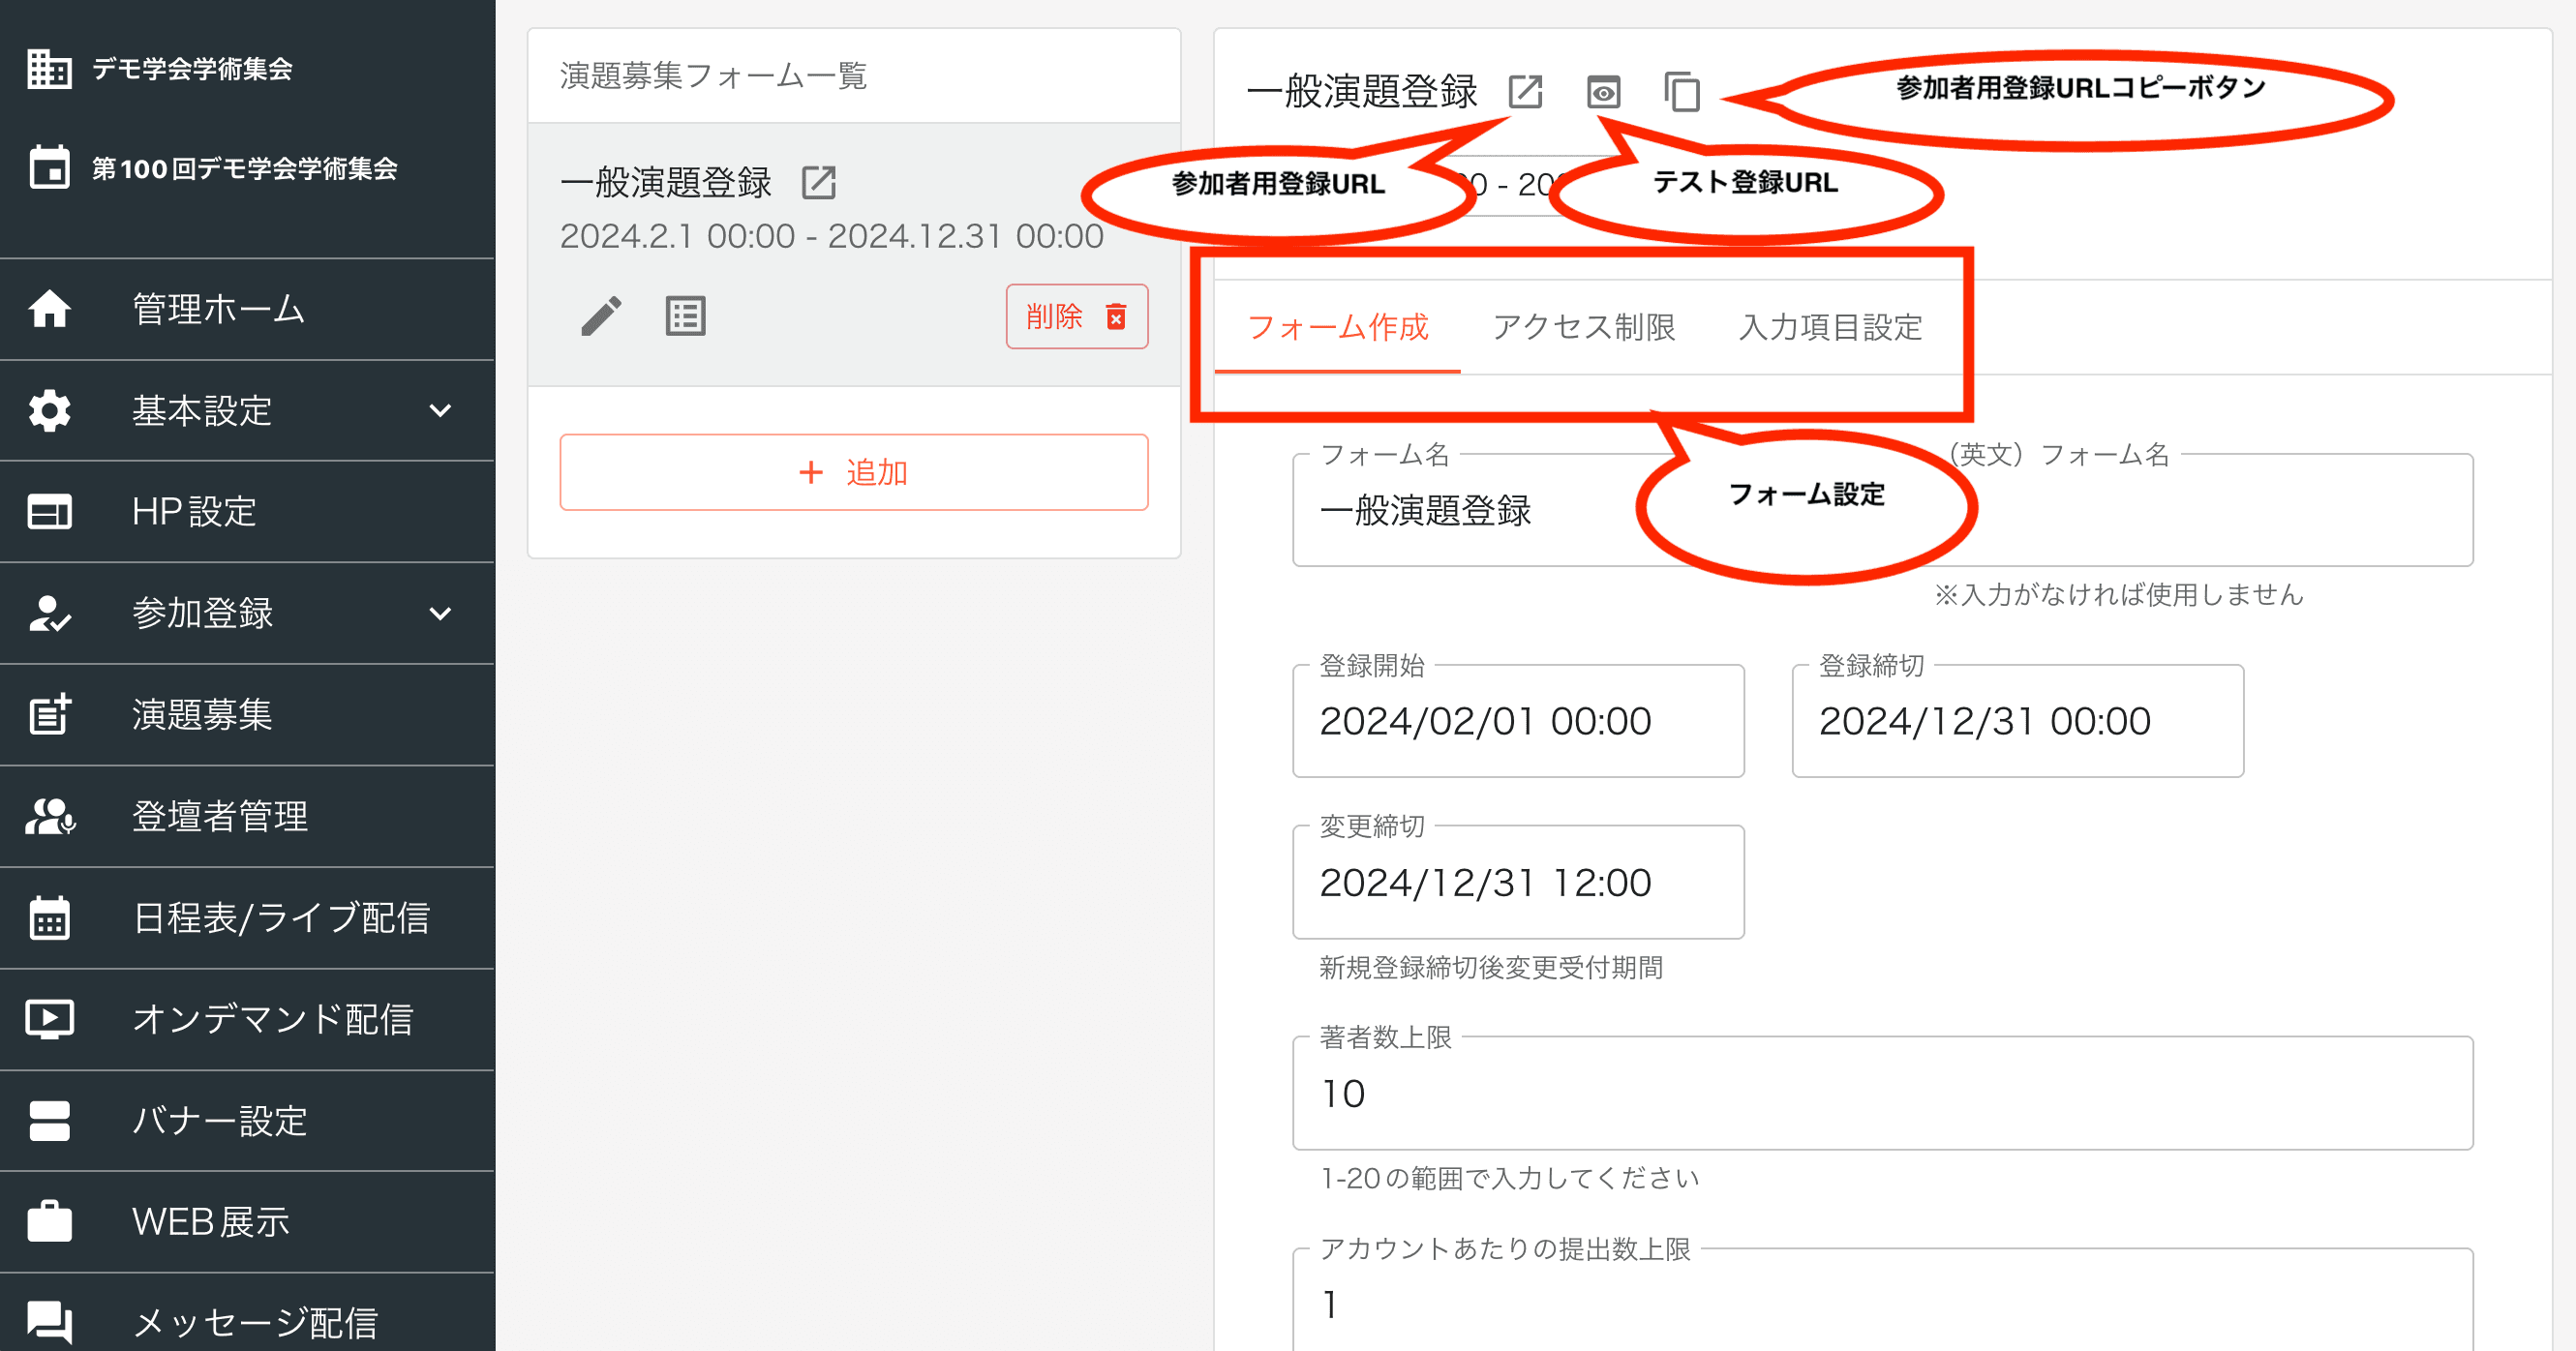
Task: Open the test registration preview eye icon
Action: tap(1603, 92)
